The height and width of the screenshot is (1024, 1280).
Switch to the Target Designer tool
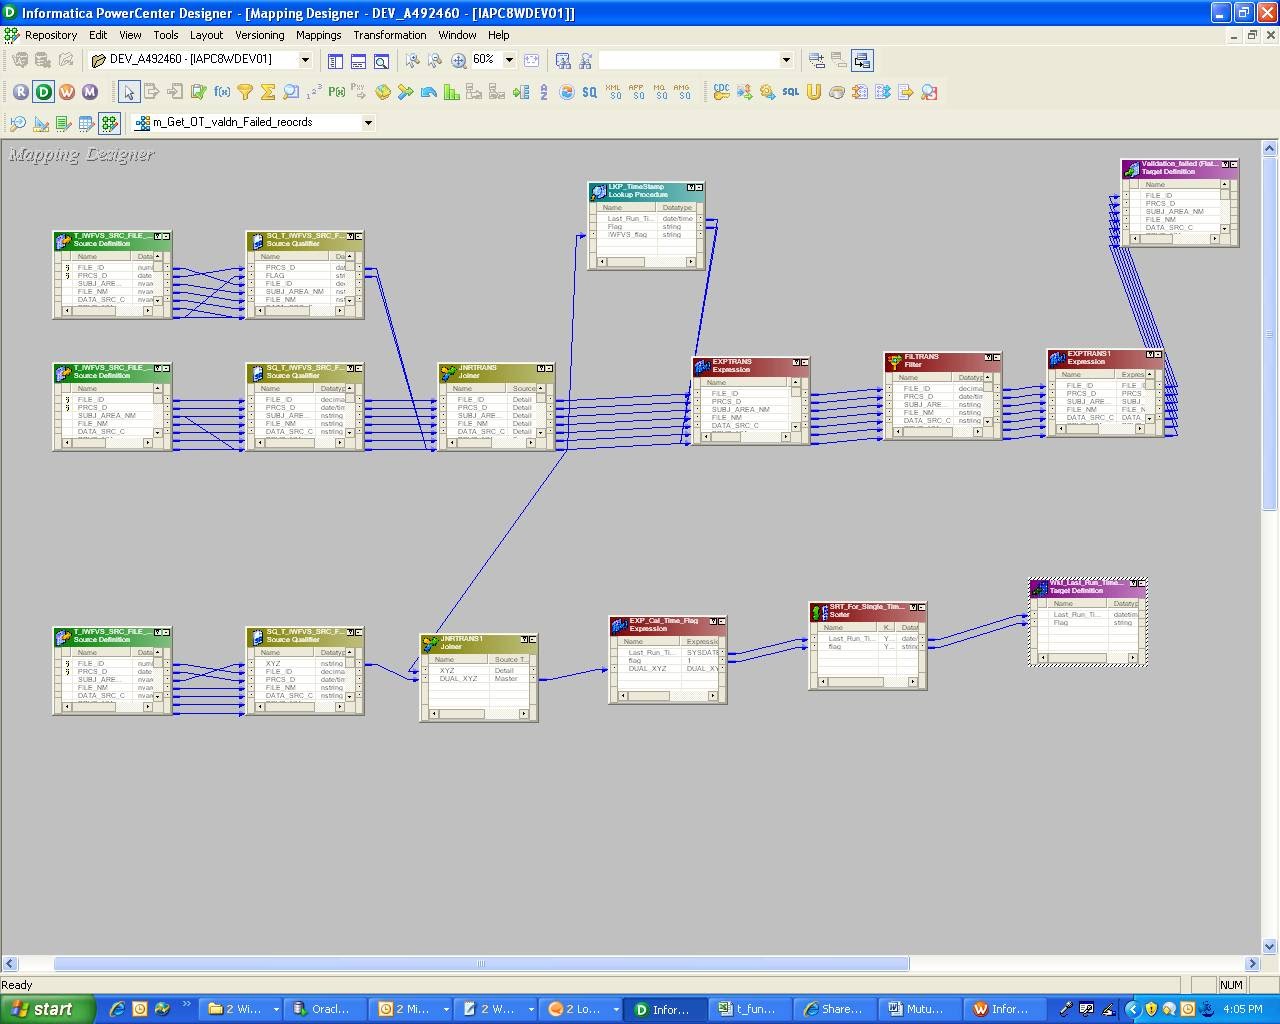[x=40, y=123]
